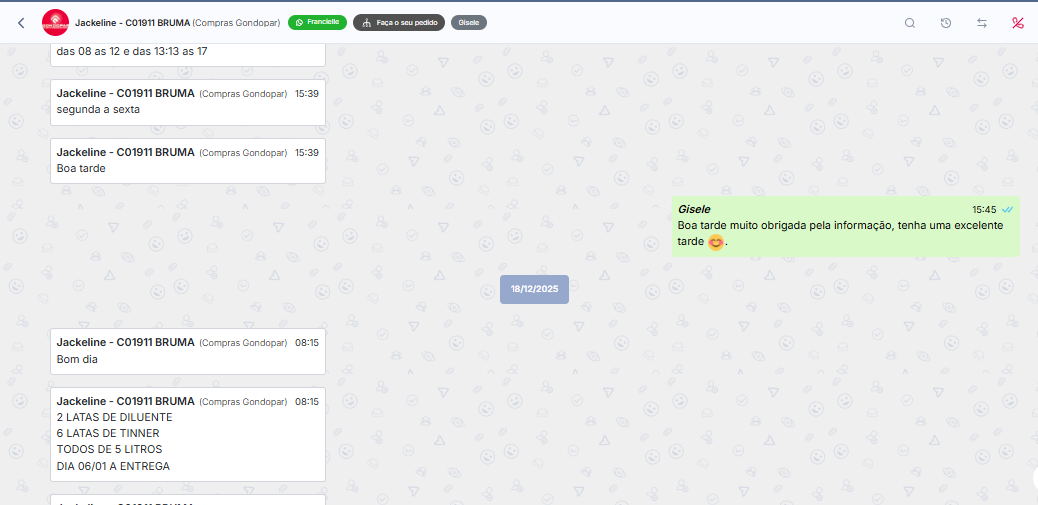Click the 'Faça o seu pedido' department tag
1038x505 pixels.
click(398, 22)
